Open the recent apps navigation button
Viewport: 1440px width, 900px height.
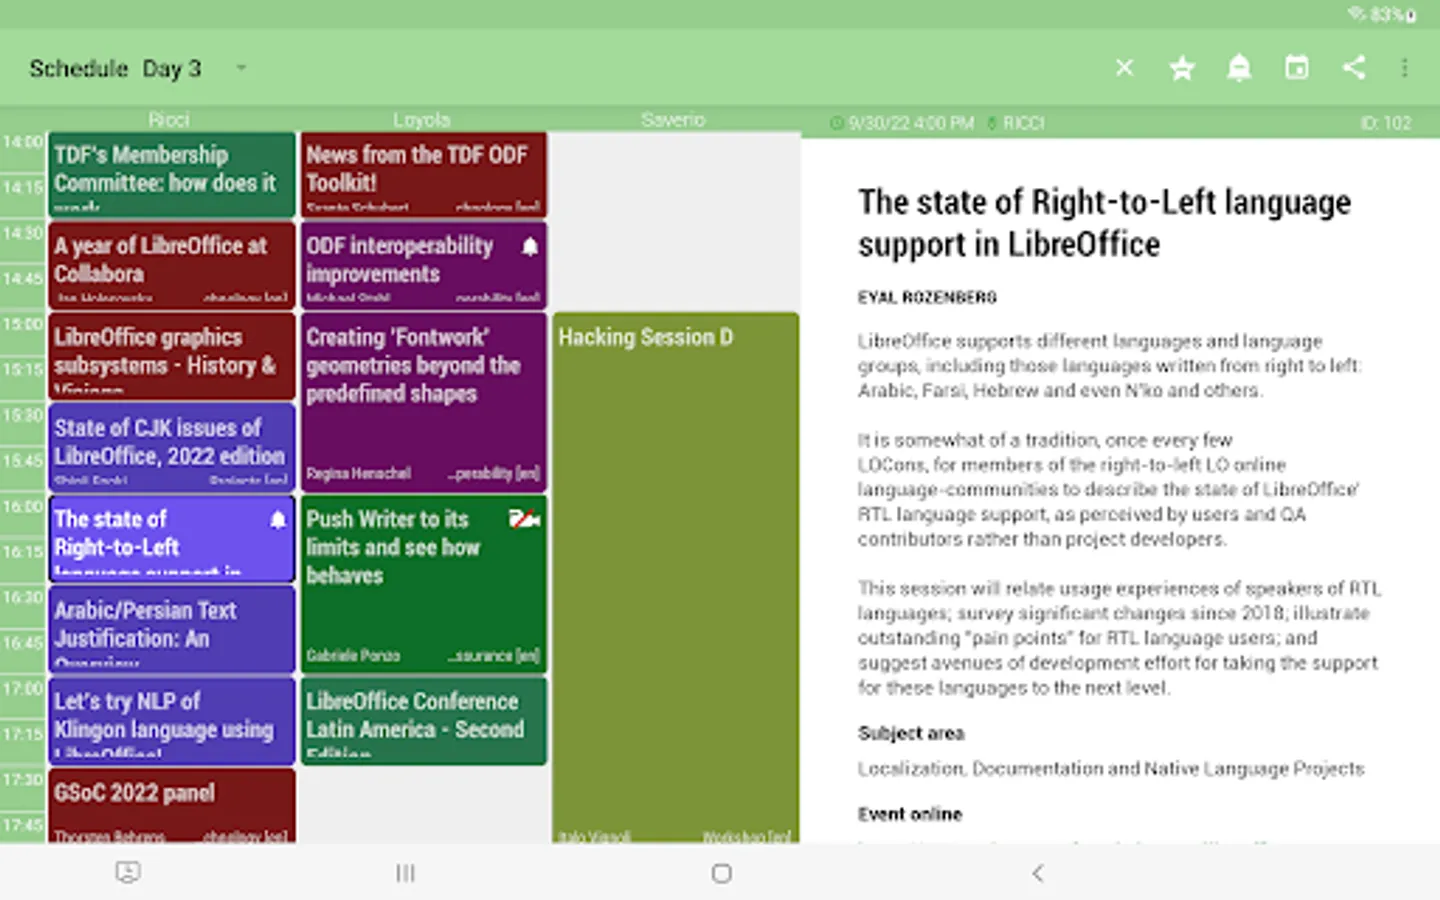405,873
